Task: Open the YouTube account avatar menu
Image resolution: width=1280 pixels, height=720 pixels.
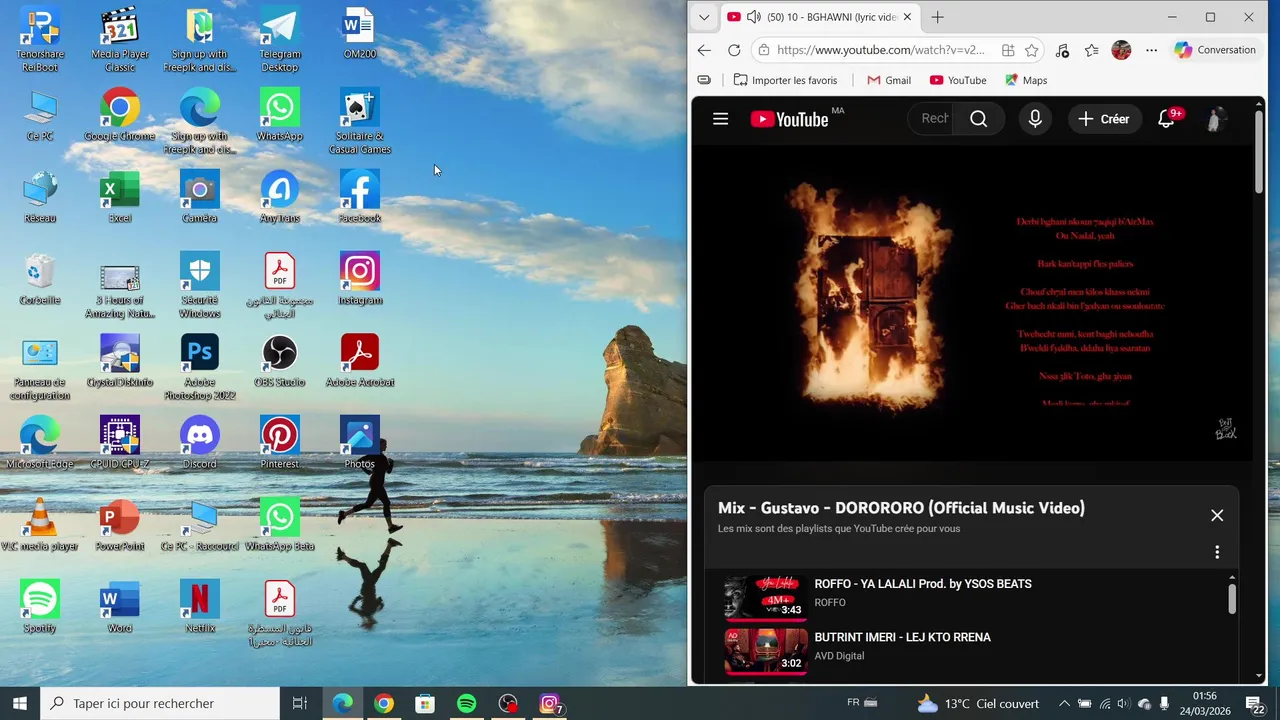Action: coord(1215,119)
